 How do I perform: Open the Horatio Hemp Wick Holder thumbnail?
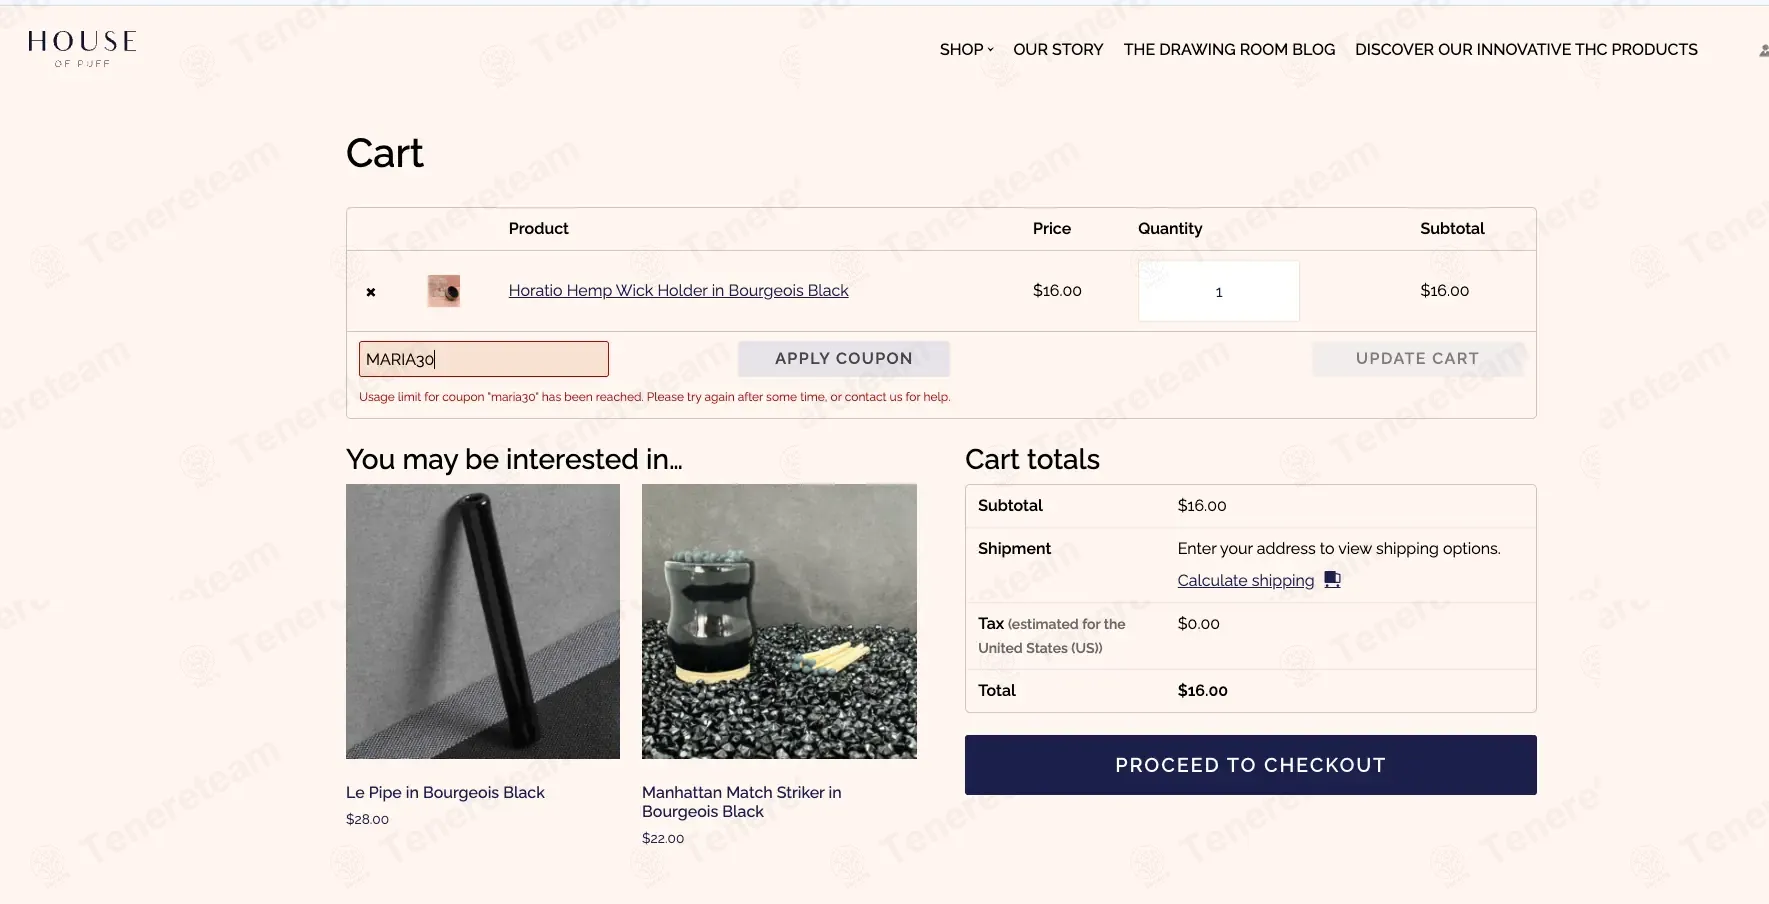tap(444, 291)
